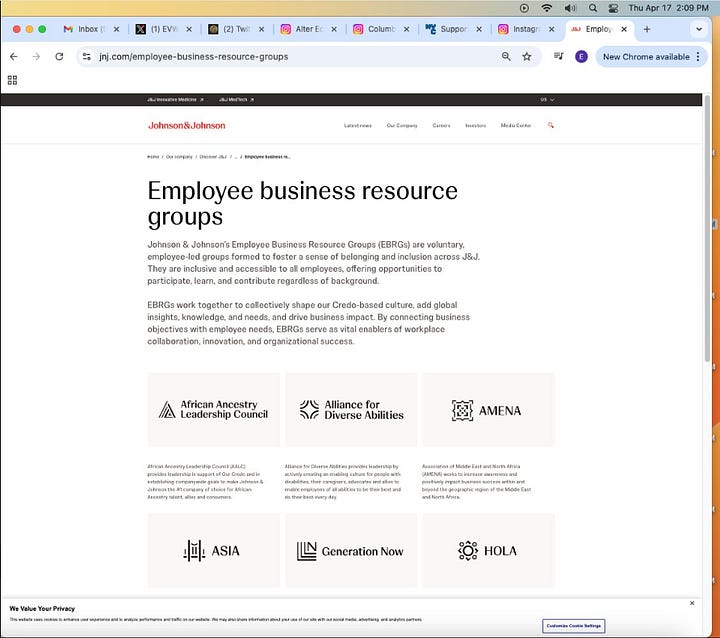Screen dimensions: 720x638
Task: Click the Johnson&Johnson logo
Action: click(186, 125)
